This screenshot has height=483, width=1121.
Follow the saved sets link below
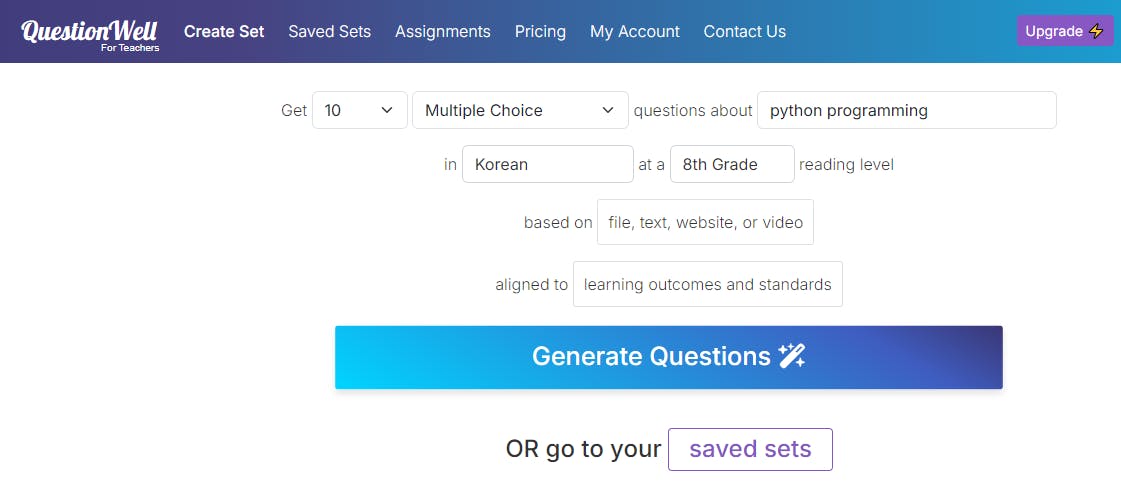tap(749, 449)
